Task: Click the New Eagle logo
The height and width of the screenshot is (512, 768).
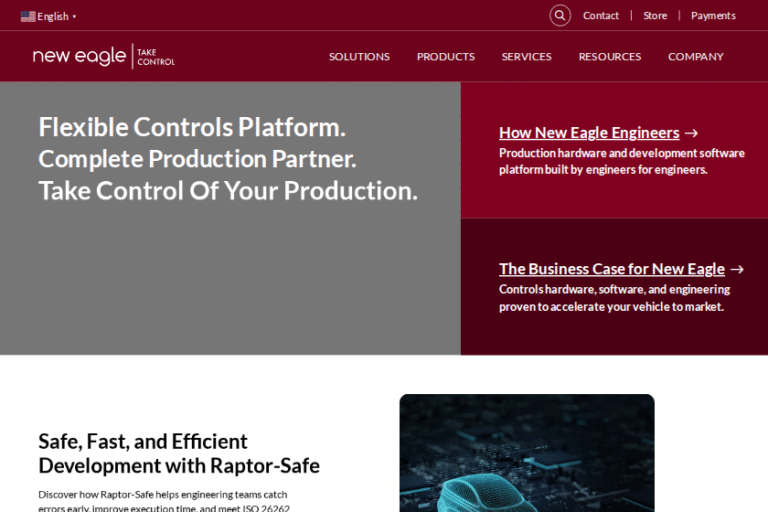Action: coord(80,56)
